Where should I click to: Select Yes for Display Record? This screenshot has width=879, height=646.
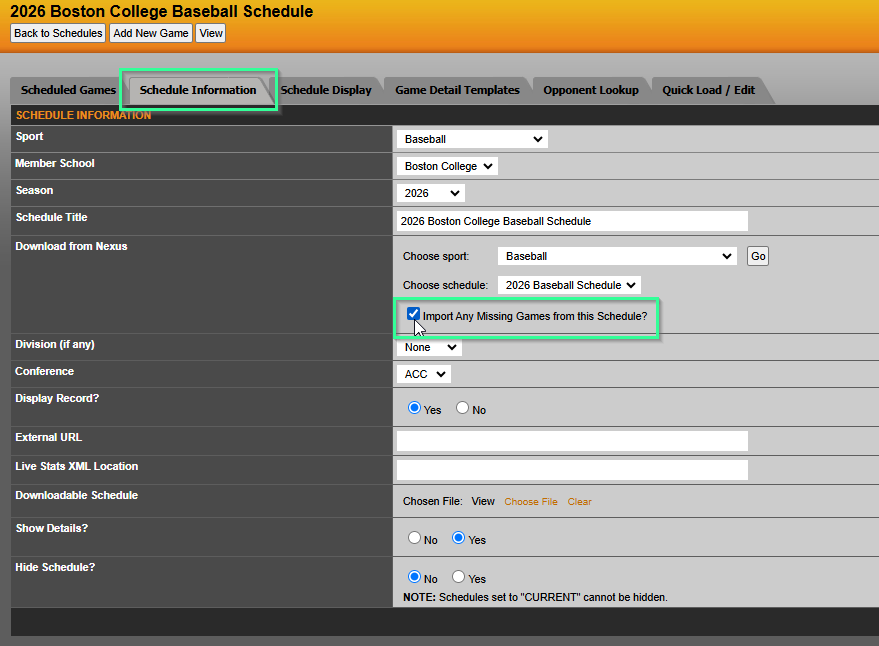click(414, 408)
